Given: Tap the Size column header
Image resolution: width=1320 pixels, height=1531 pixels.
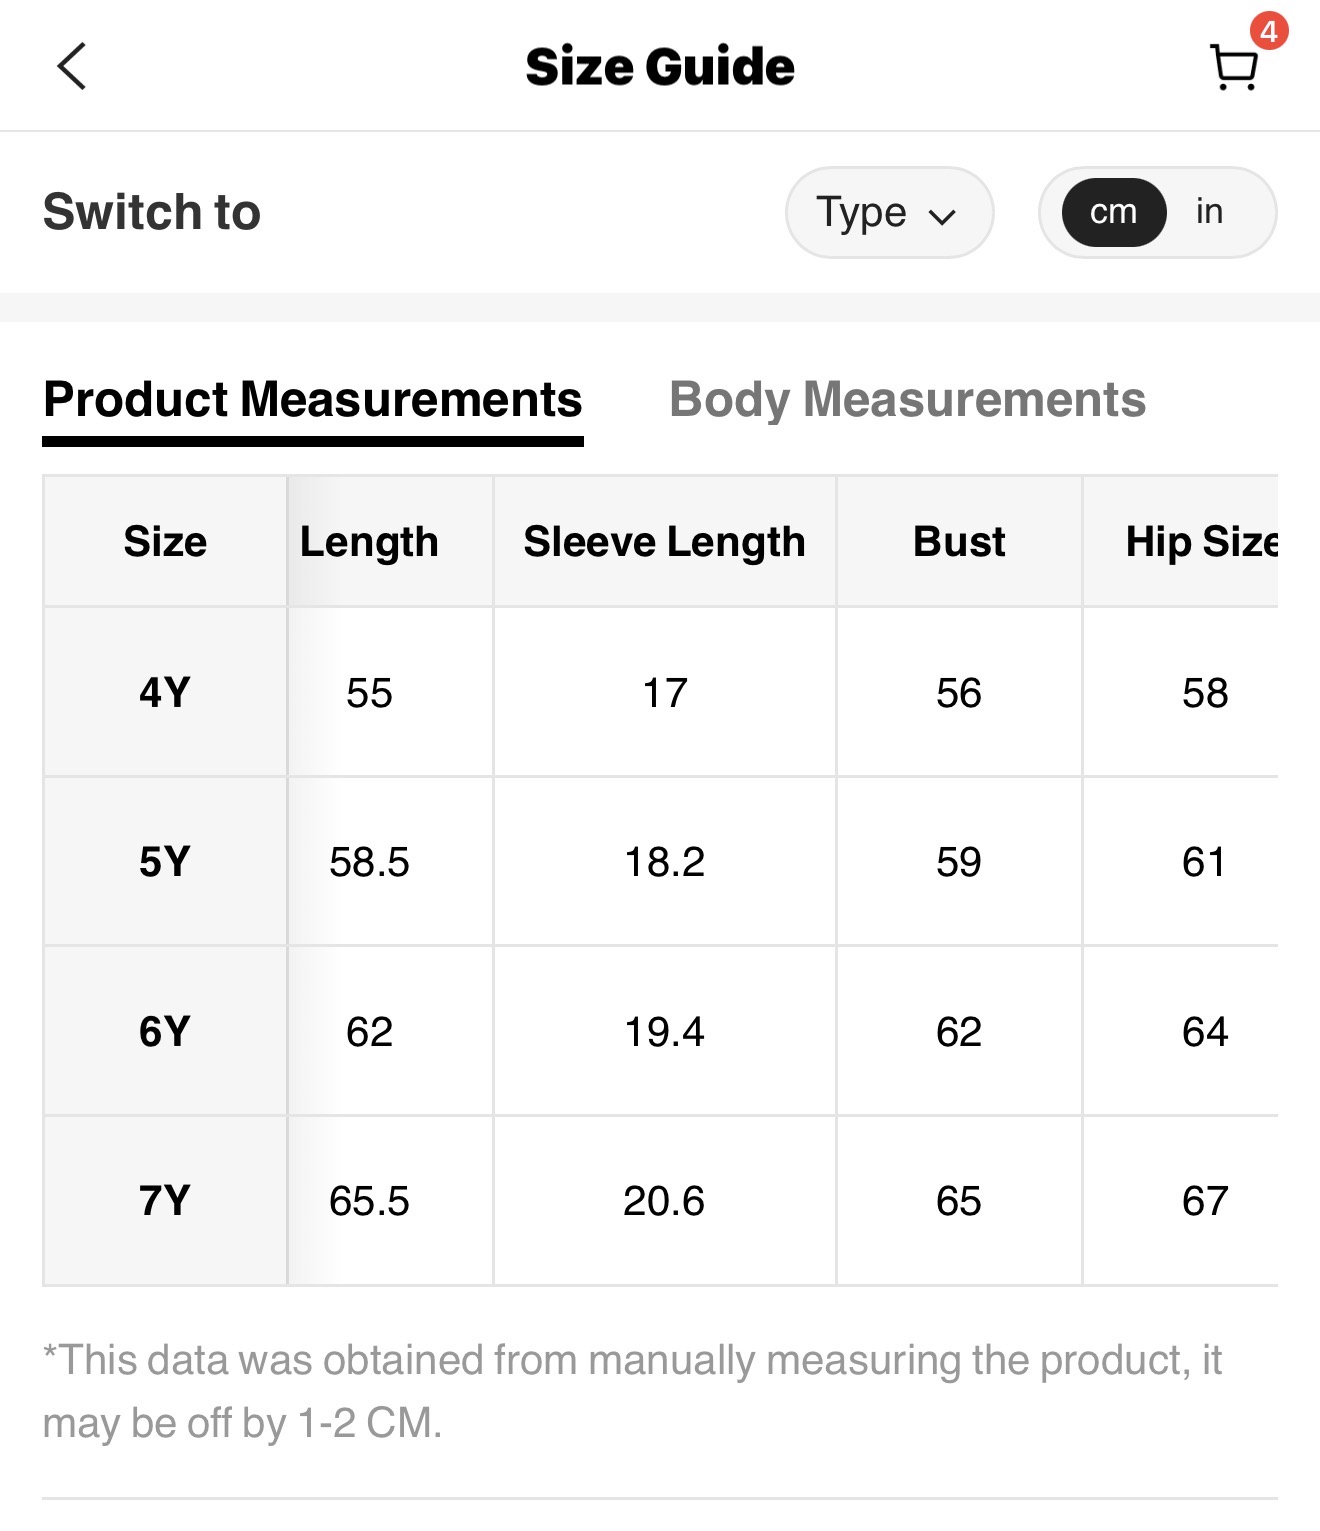Looking at the screenshot, I should [165, 542].
